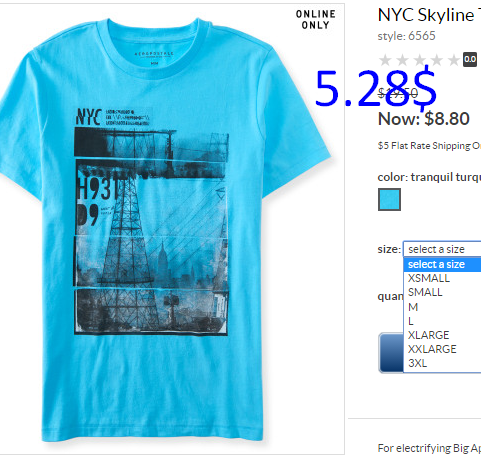This screenshot has height=455, width=481.
Task: Click the 0.0 rating badge
Action: point(470,60)
